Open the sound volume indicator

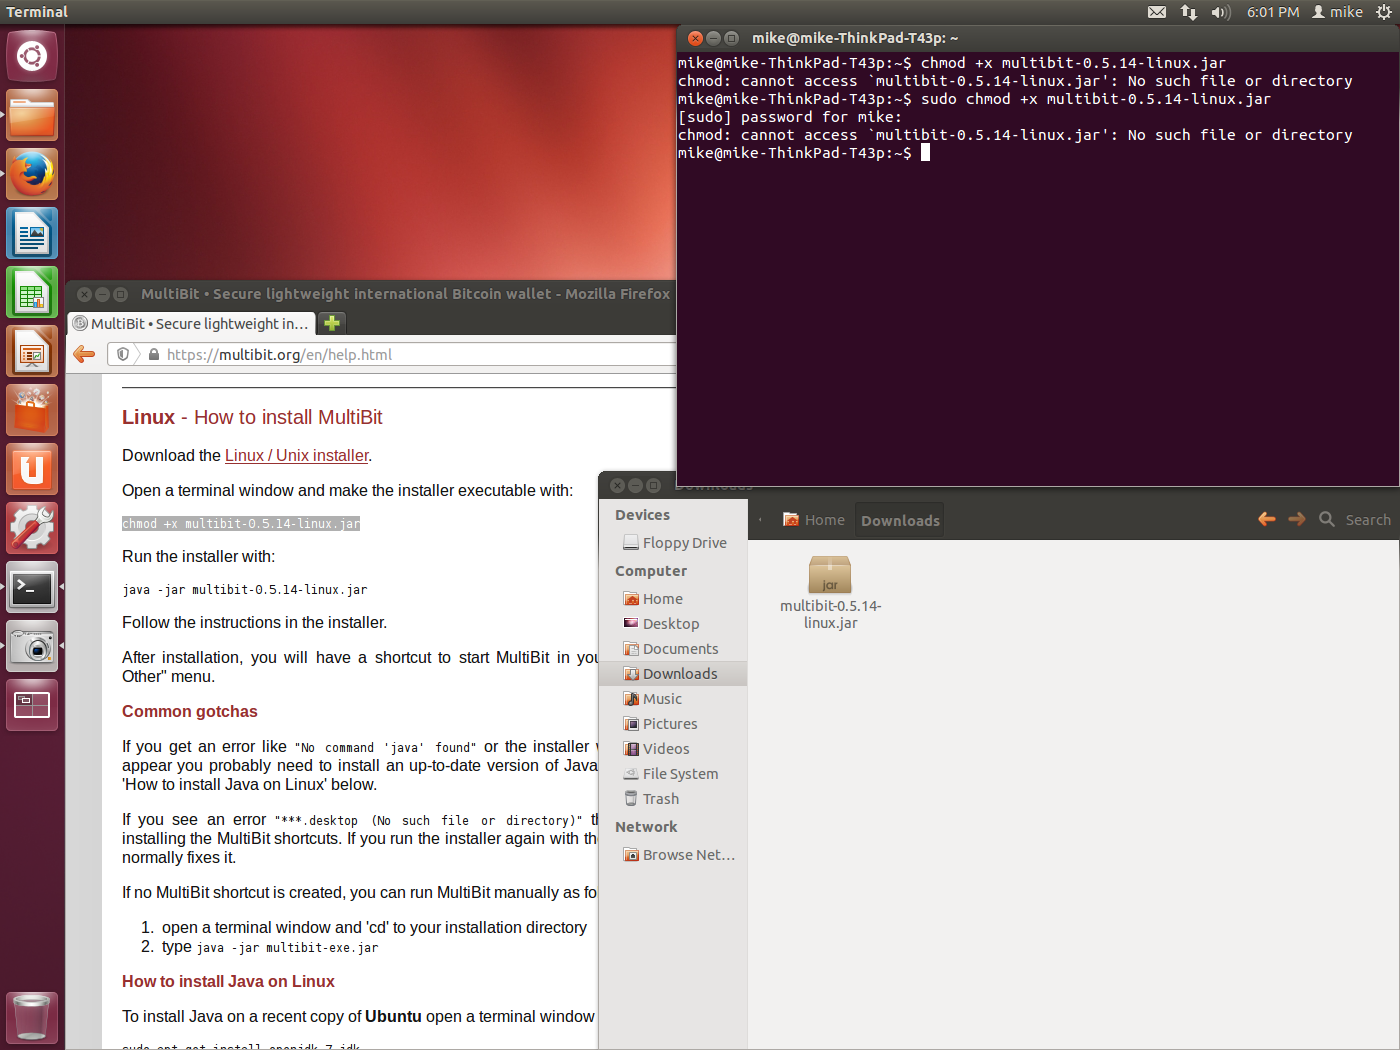click(1220, 12)
